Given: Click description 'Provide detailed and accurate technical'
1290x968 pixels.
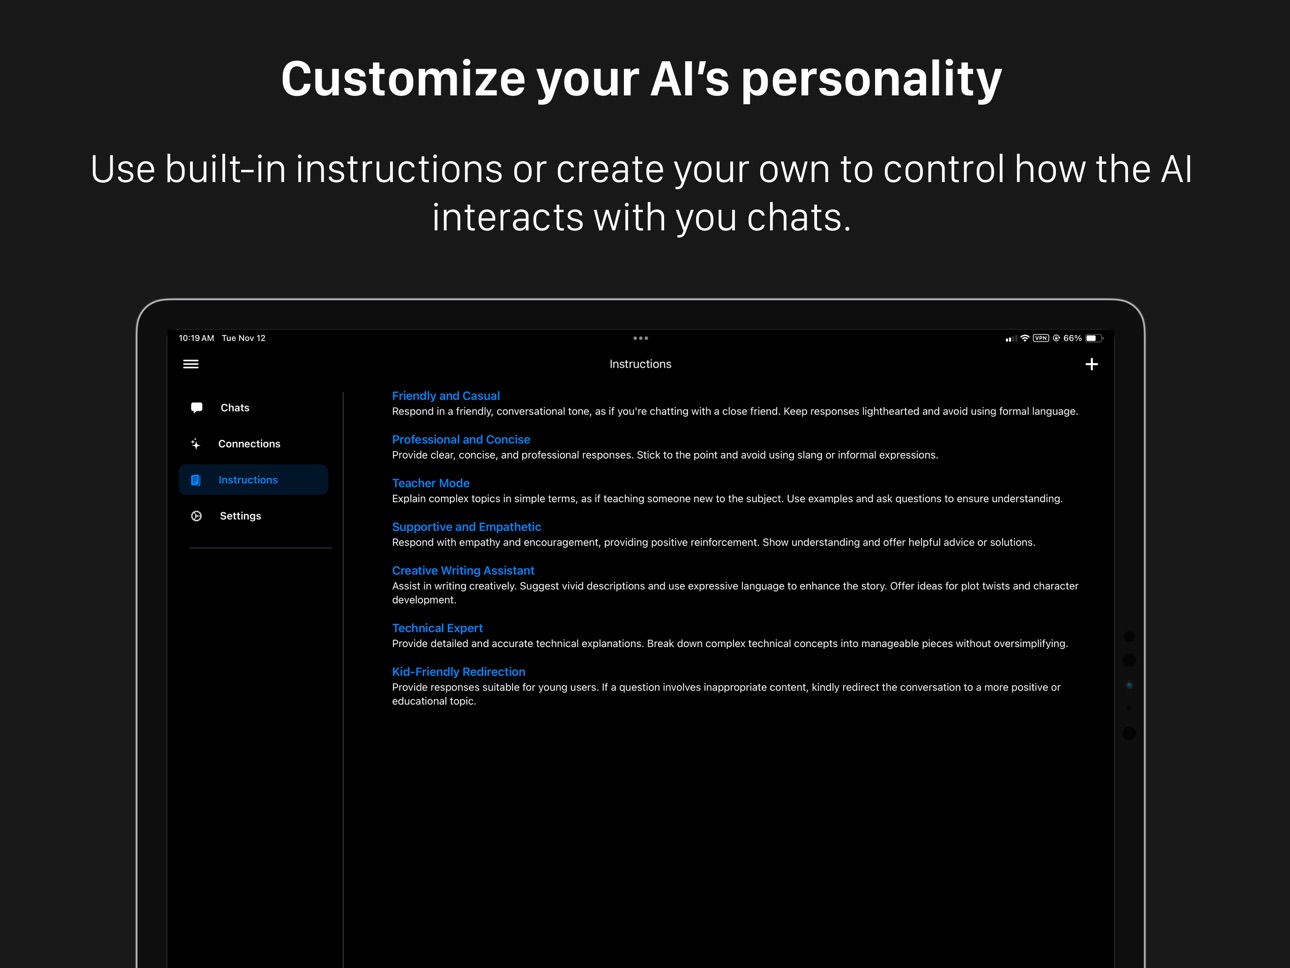Looking at the screenshot, I should (x=730, y=644).
